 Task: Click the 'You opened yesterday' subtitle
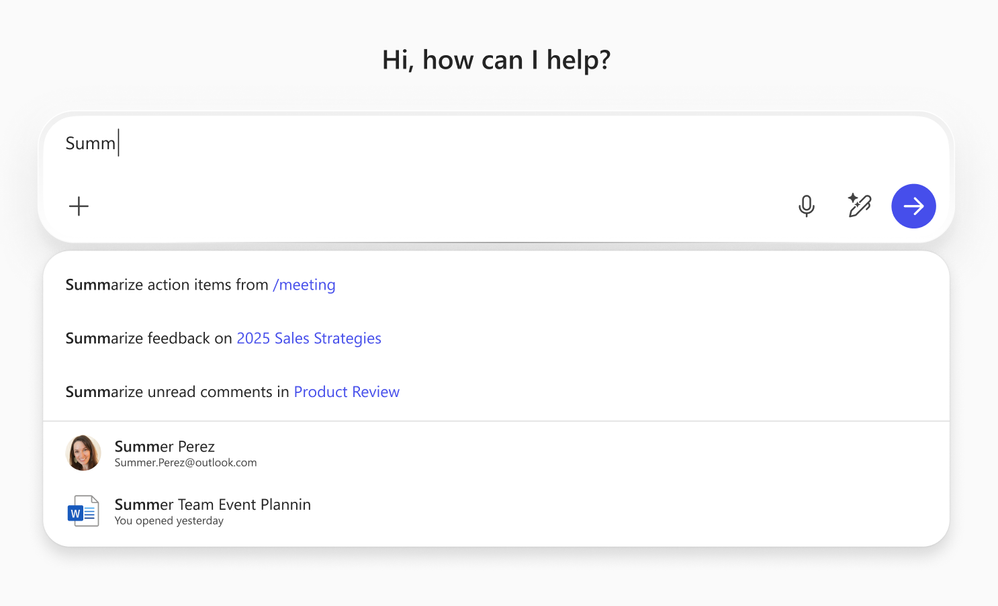(169, 521)
